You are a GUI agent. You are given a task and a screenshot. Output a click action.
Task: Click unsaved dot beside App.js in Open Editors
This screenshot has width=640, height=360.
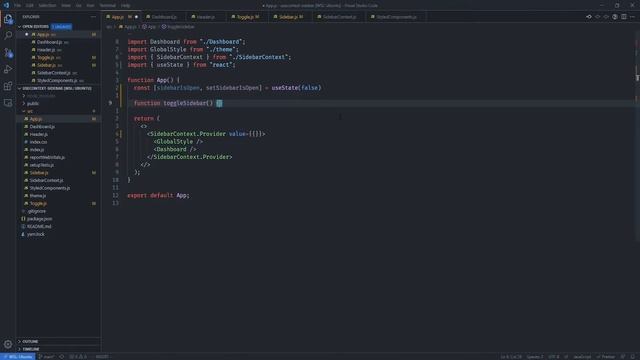(x=27, y=34)
